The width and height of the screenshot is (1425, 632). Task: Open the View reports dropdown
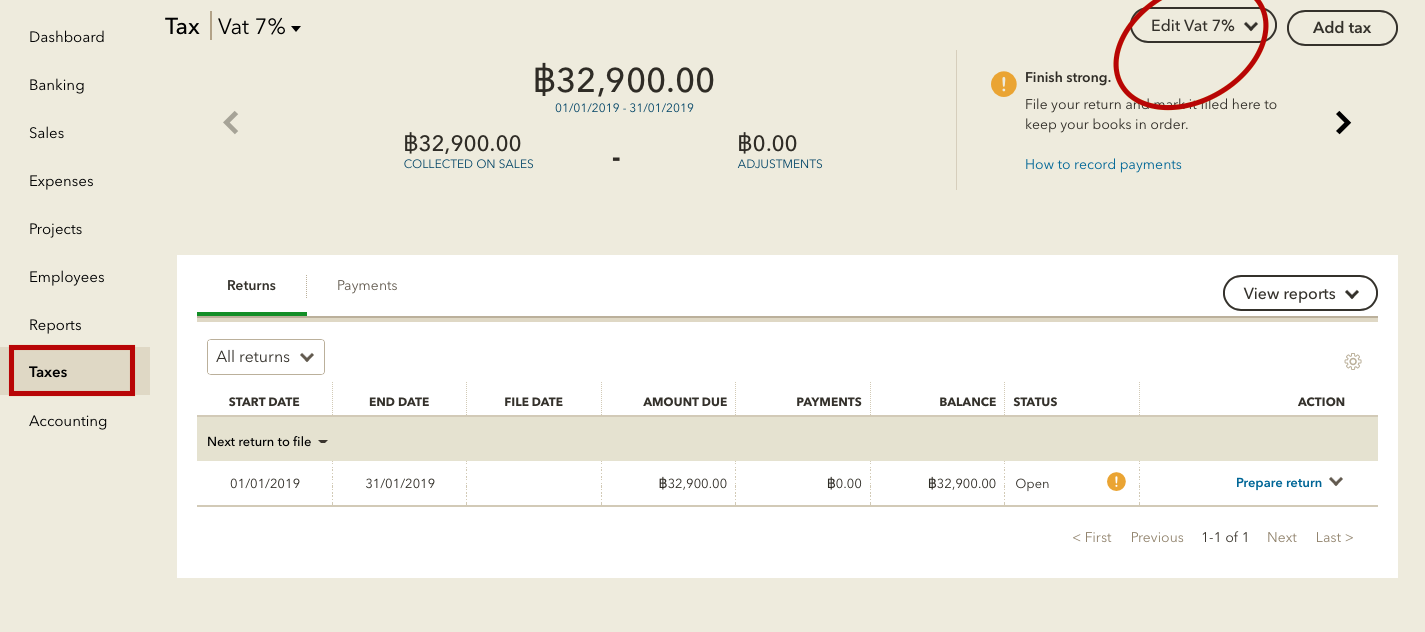pos(1300,293)
